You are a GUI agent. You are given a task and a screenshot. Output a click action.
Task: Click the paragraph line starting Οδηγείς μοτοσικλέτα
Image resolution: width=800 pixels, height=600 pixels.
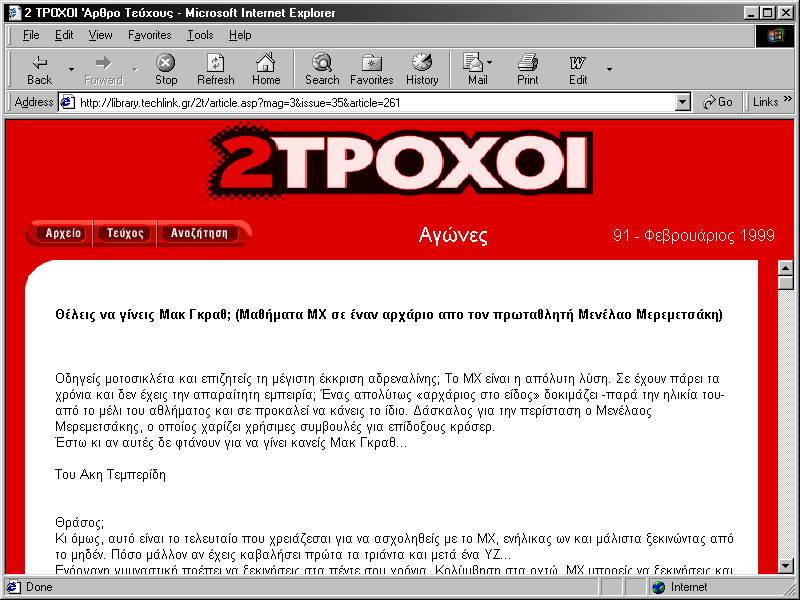tap(387, 379)
